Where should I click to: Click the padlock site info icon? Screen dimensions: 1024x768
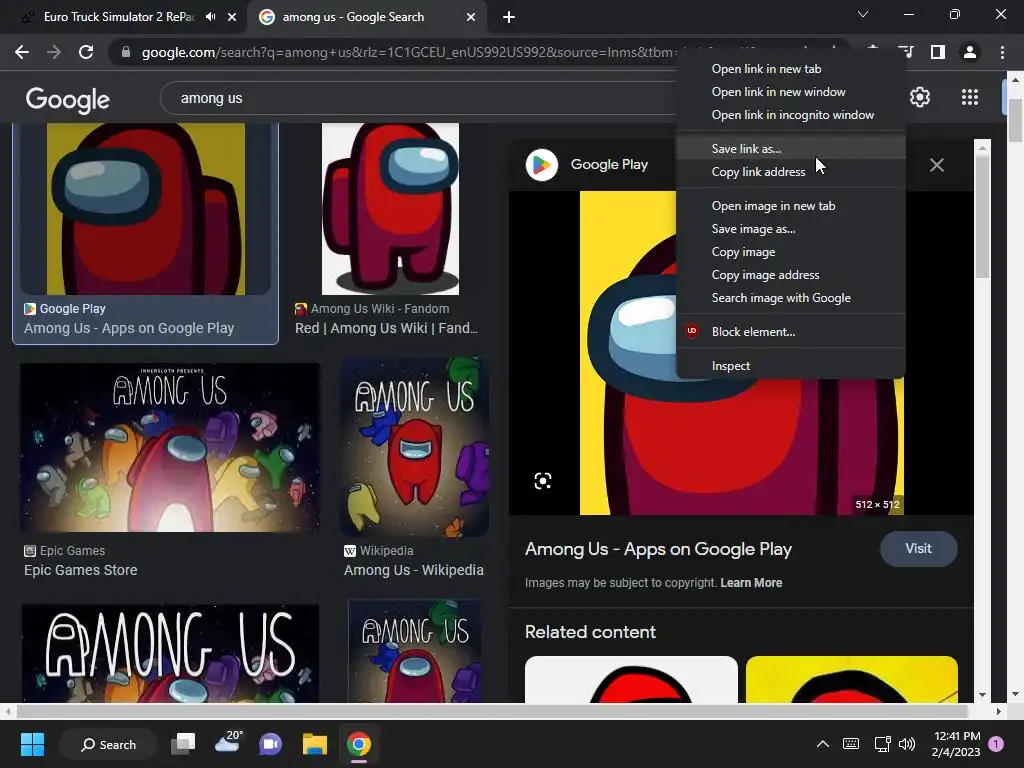(126, 52)
